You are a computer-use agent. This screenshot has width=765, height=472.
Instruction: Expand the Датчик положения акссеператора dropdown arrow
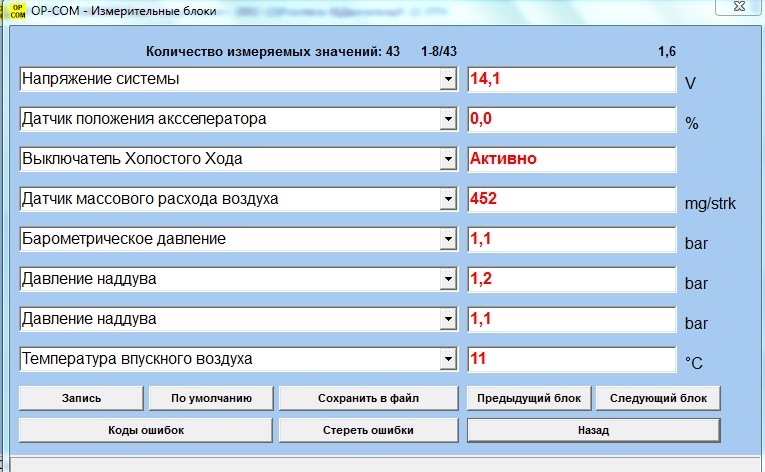[448, 119]
